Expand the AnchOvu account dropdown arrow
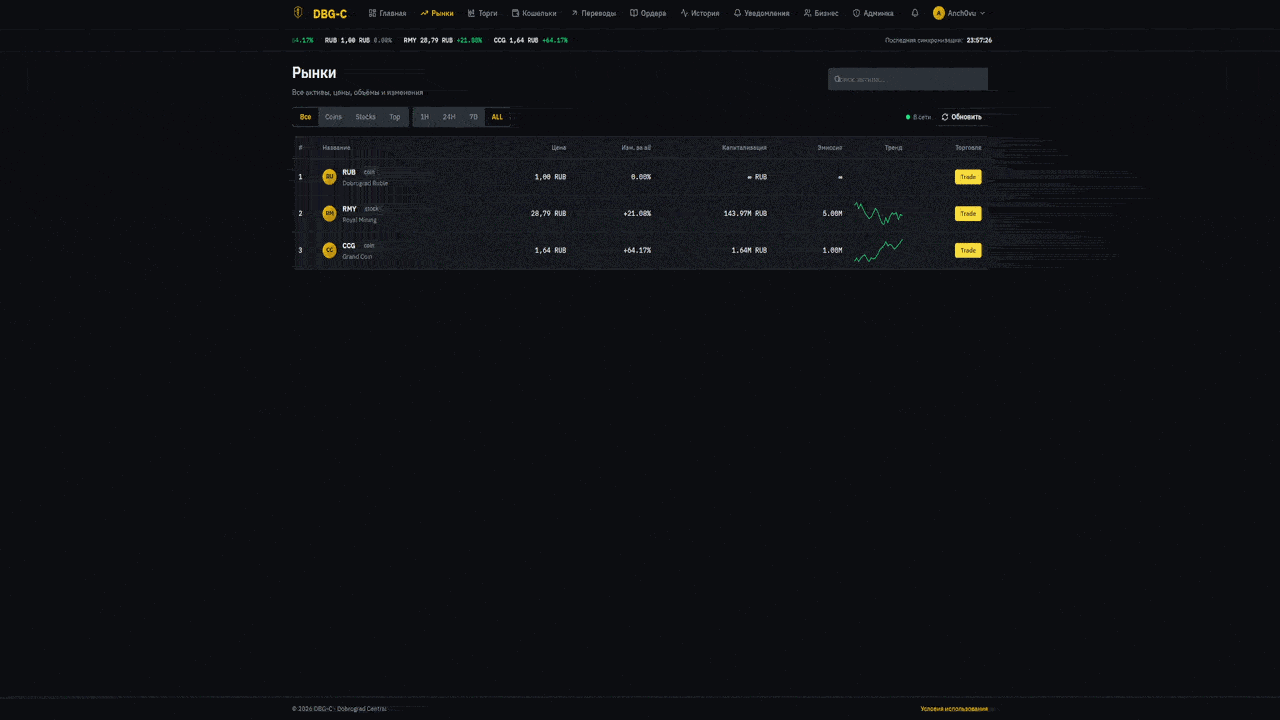The width and height of the screenshot is (1280, 720). point(982,13)
